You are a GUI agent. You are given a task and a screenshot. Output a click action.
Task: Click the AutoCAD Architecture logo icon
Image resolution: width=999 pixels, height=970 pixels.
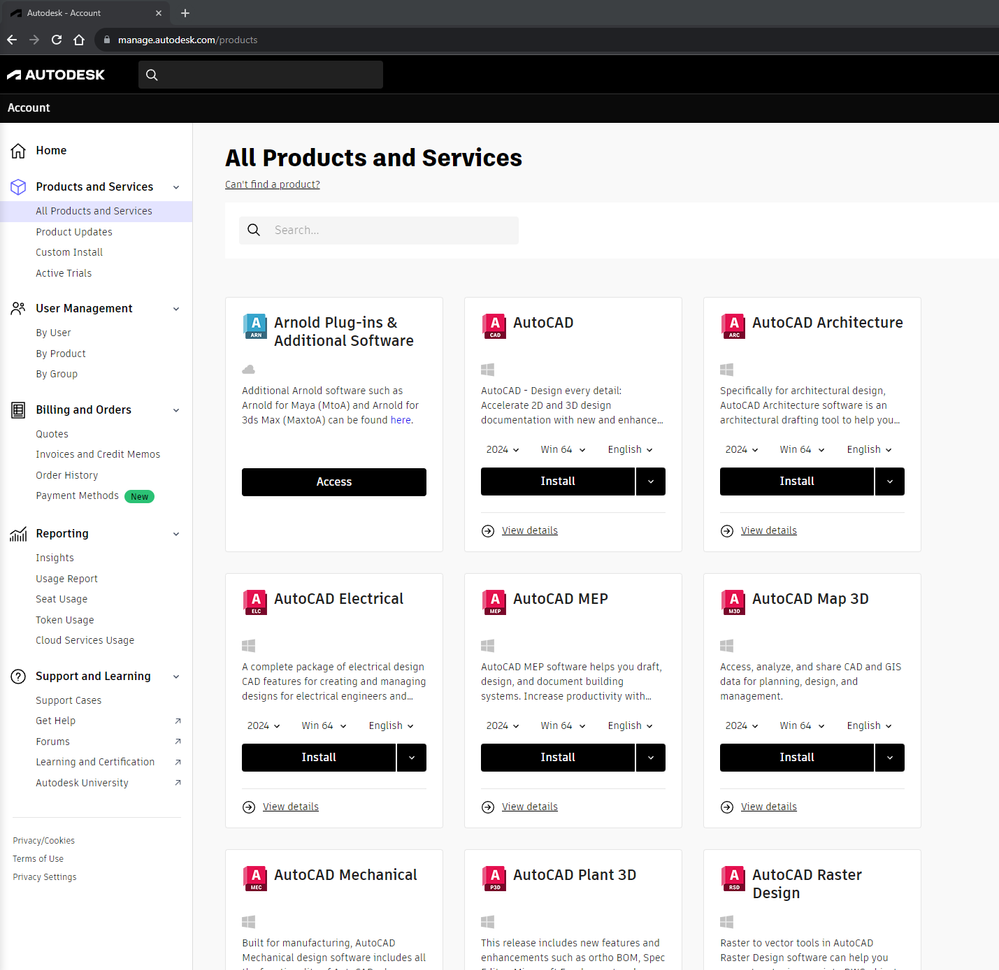coord(733,326)
